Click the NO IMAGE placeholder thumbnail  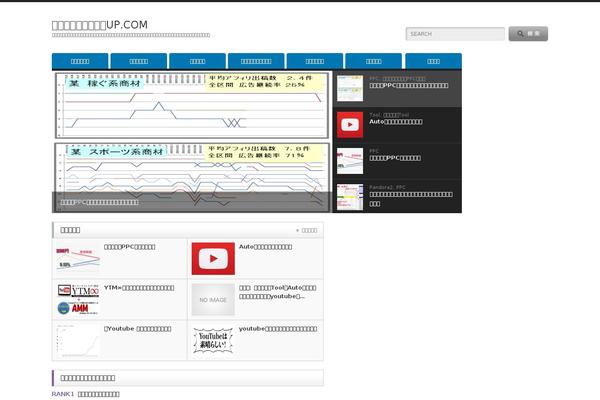tap(213, 300)
